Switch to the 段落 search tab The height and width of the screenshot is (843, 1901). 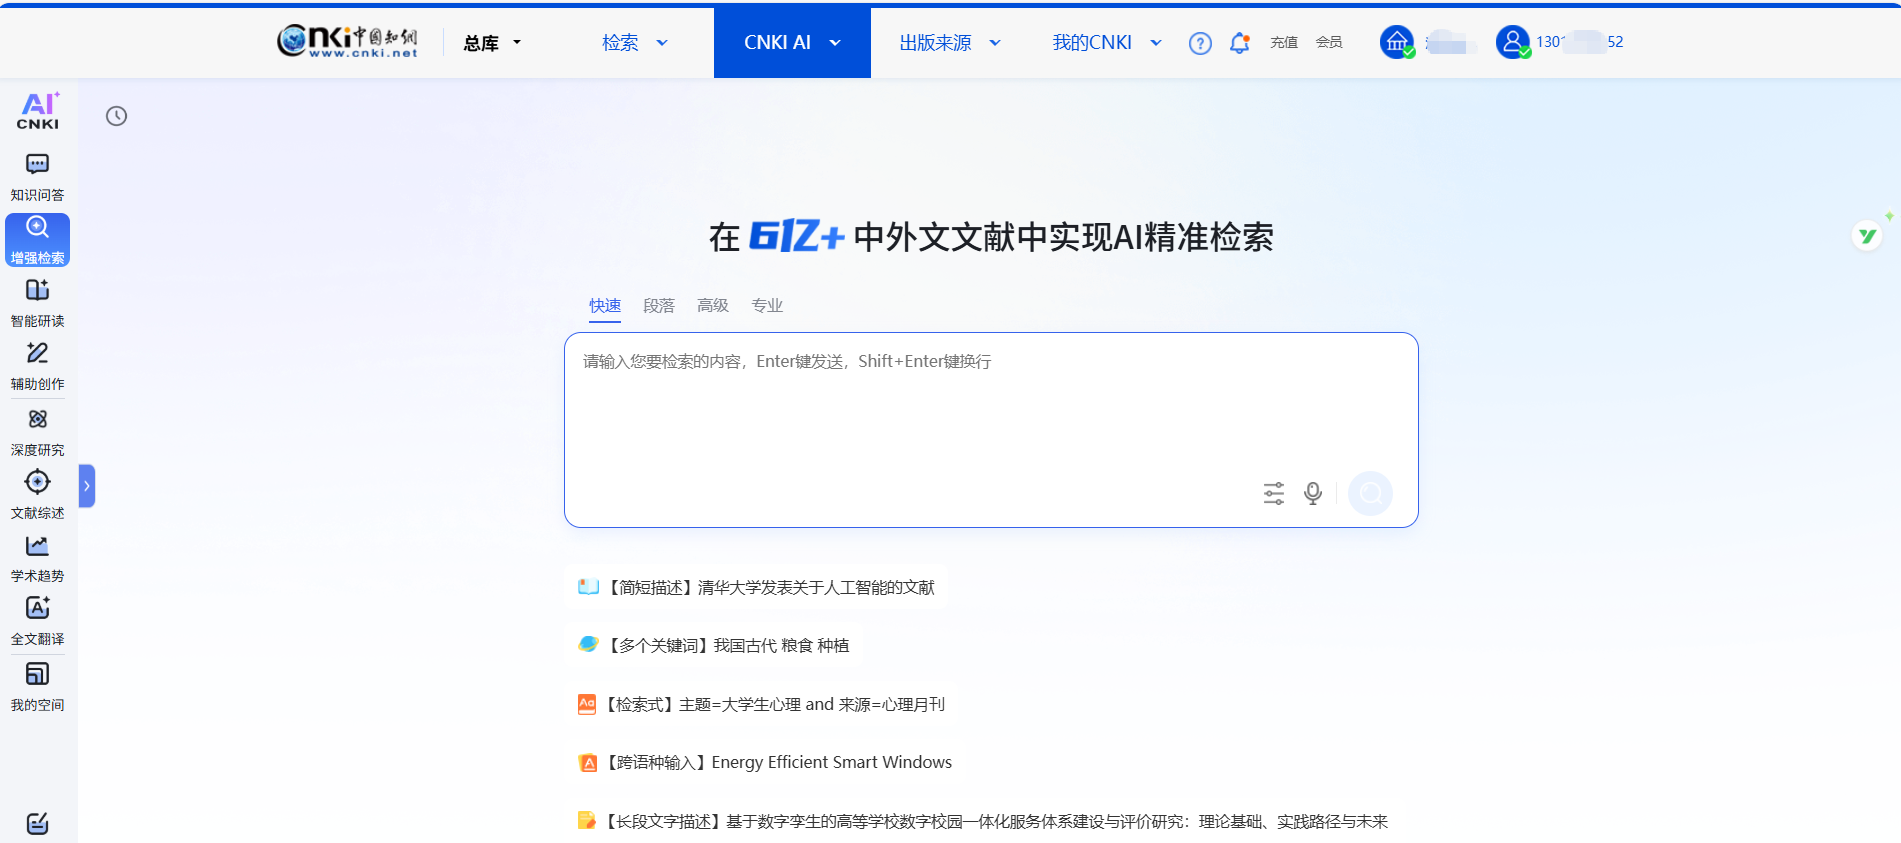658,306
